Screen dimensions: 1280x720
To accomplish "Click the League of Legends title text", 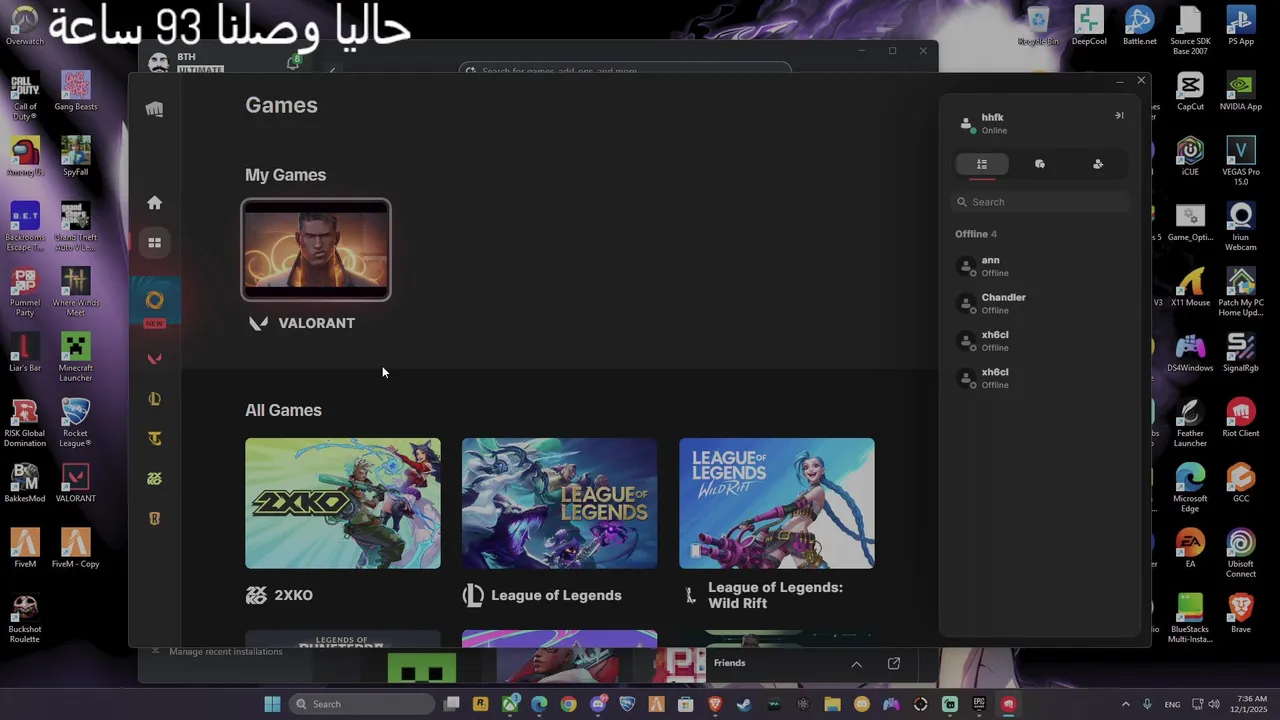I will click(556, 595).
